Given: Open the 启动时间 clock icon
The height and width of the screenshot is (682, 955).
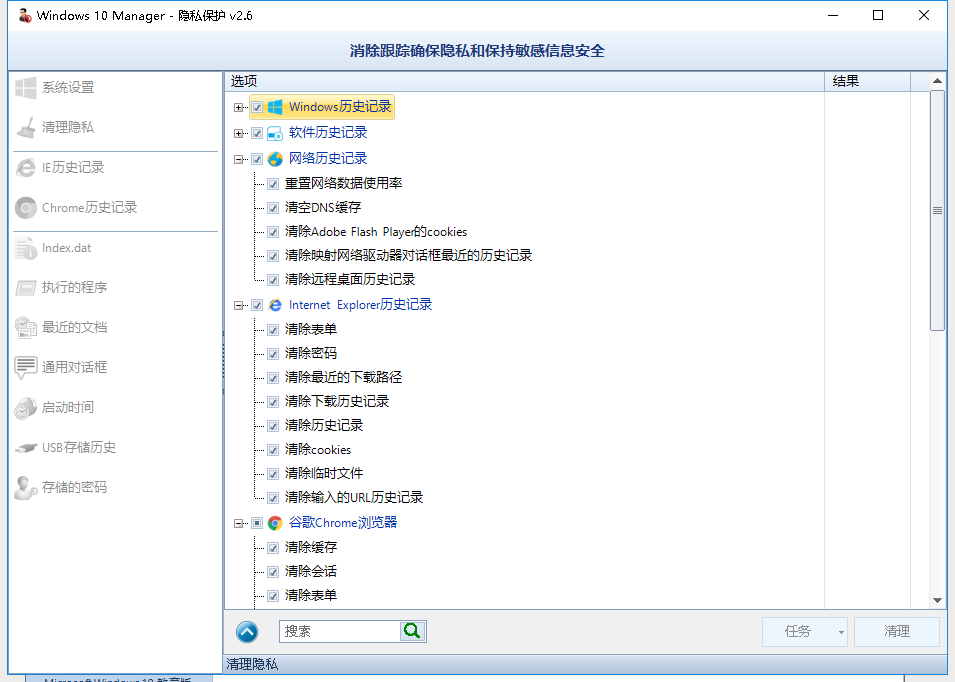Looking at the screenshot, I should [26, 408].
